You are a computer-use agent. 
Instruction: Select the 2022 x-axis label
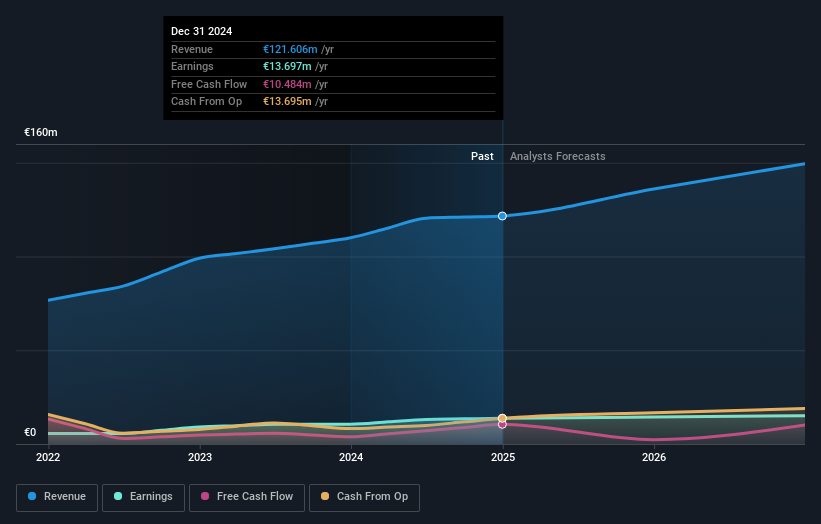point(48,457)
